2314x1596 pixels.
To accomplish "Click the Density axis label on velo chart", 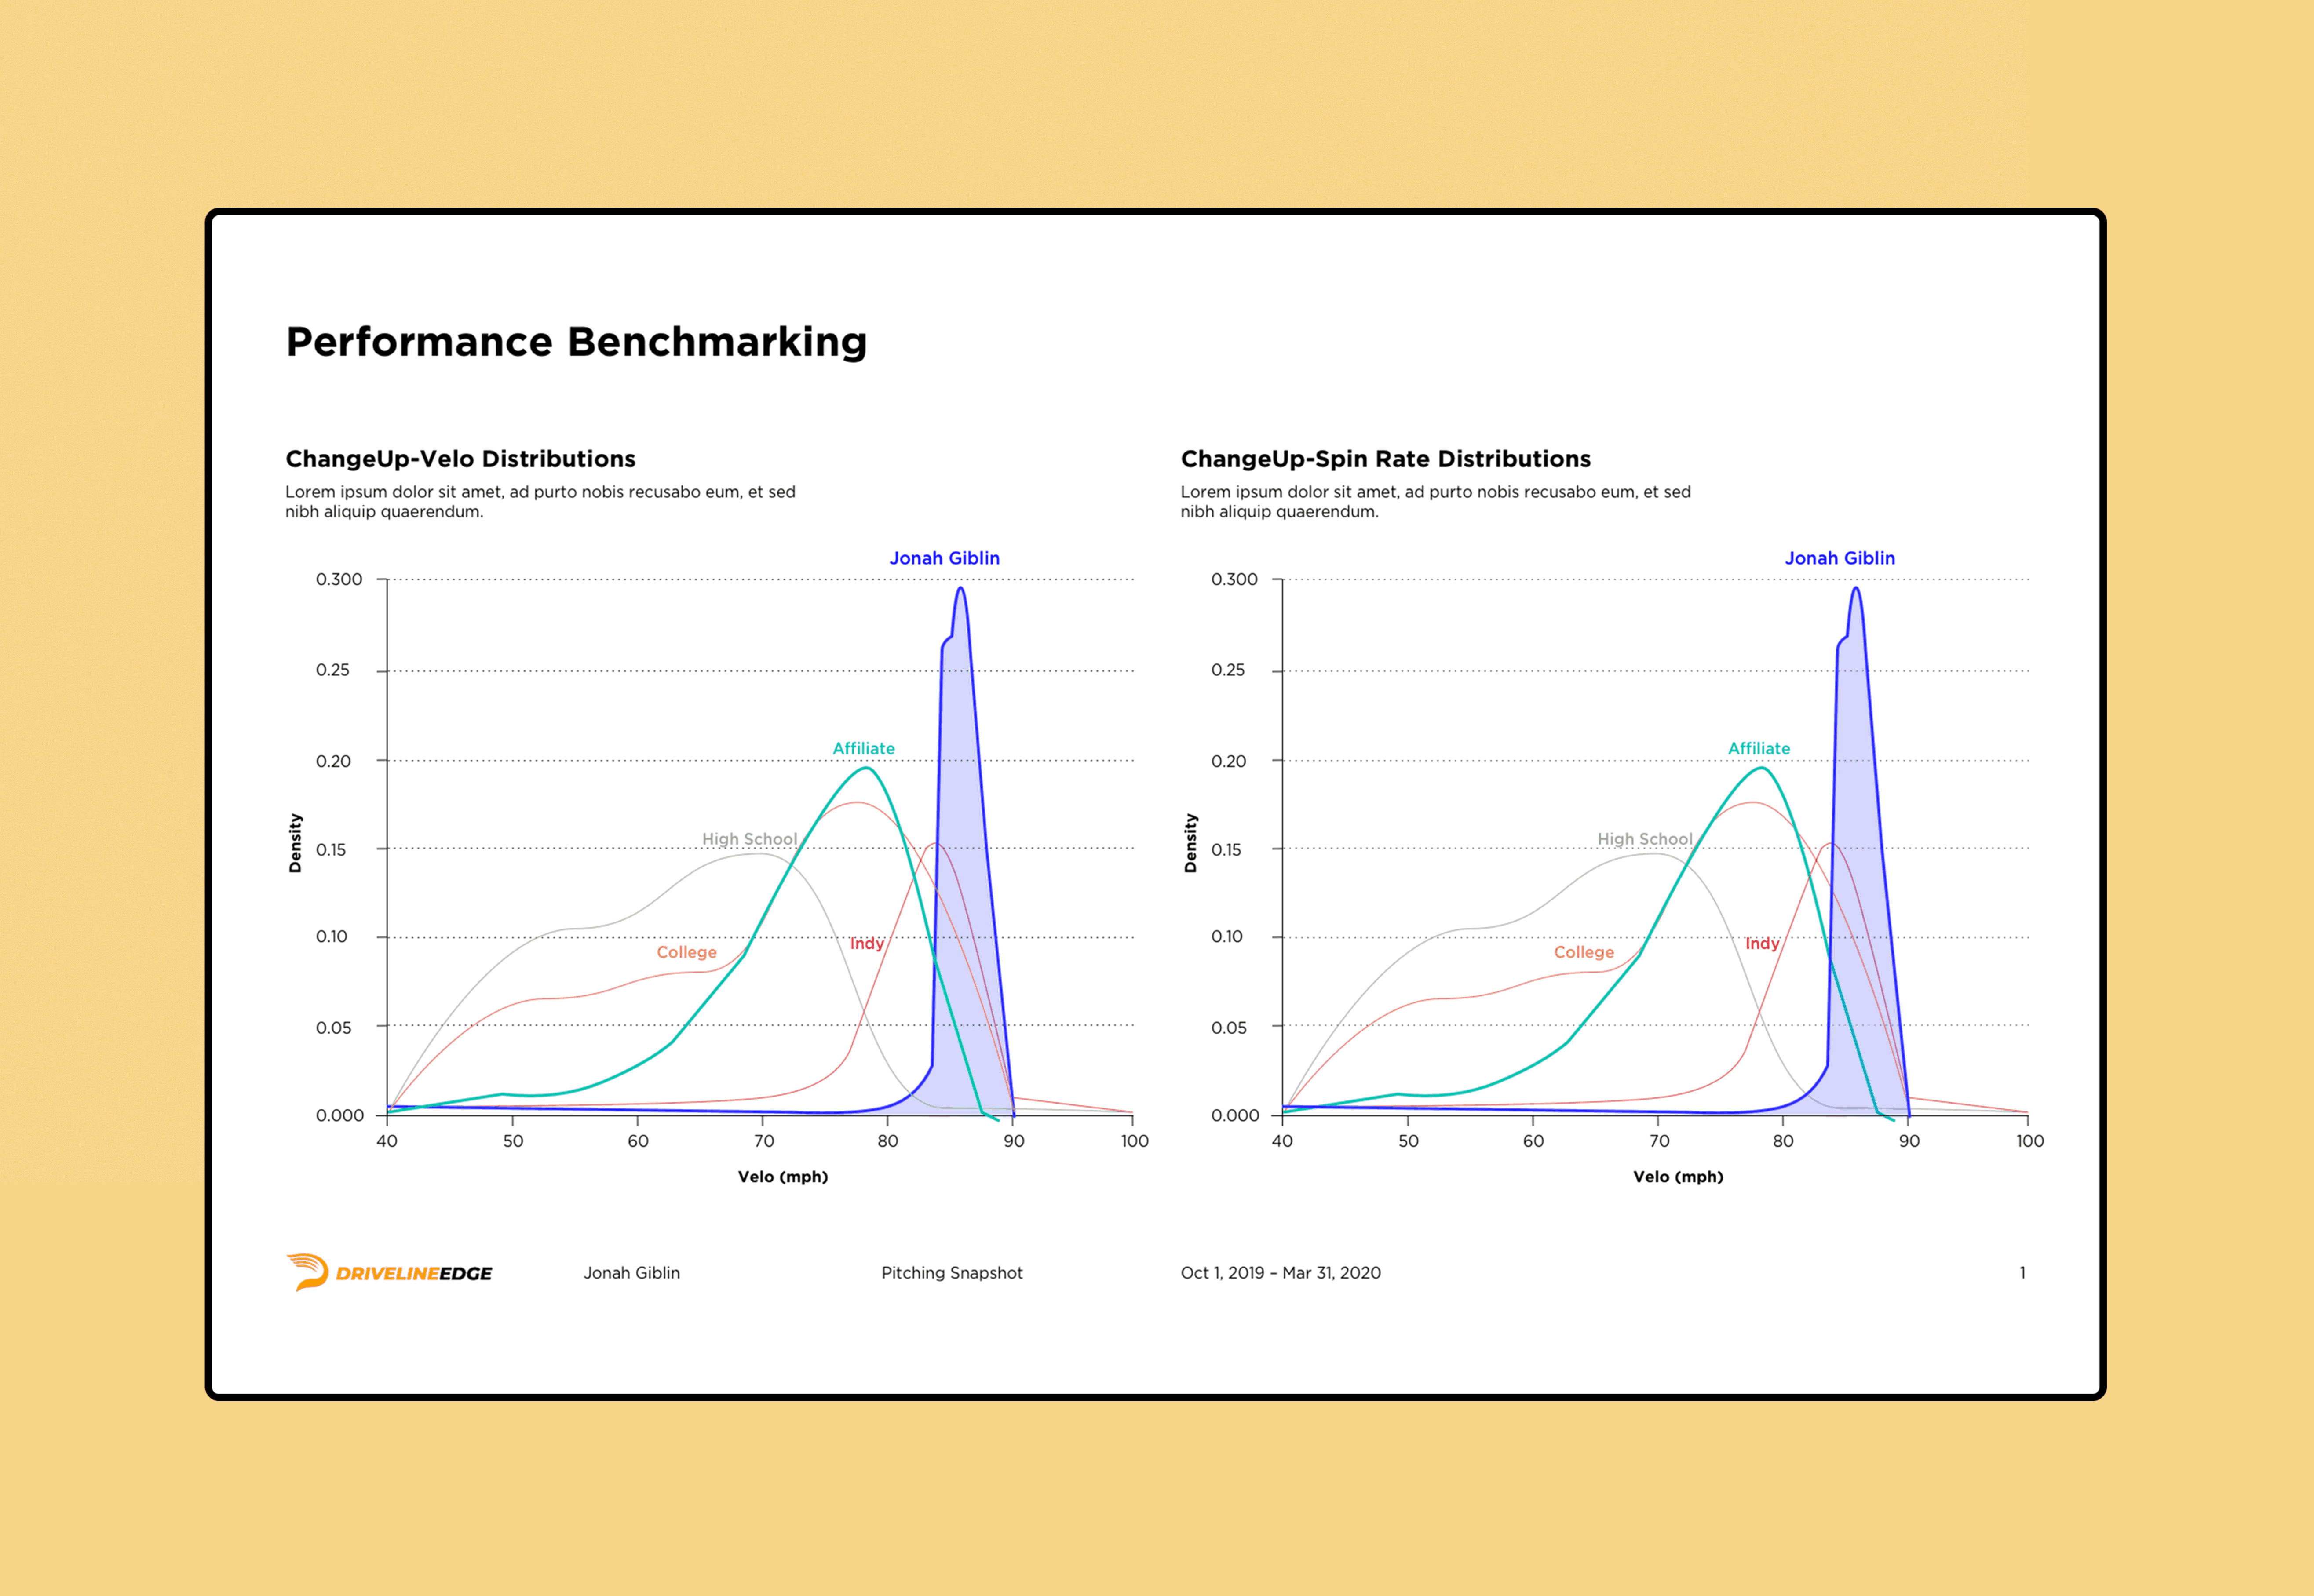I will [295, 842].
